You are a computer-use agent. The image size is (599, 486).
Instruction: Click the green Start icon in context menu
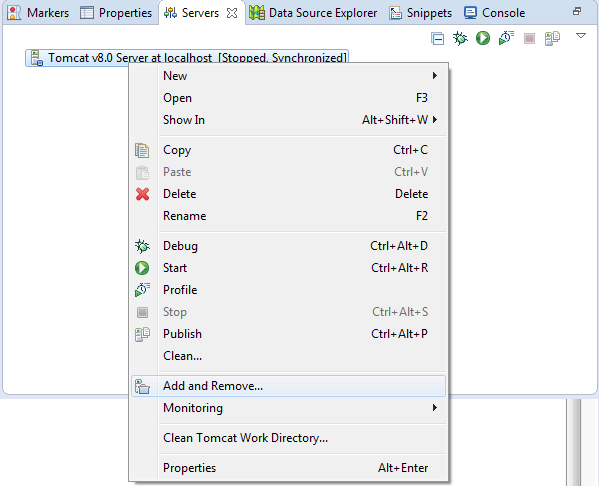pos(142,268)
